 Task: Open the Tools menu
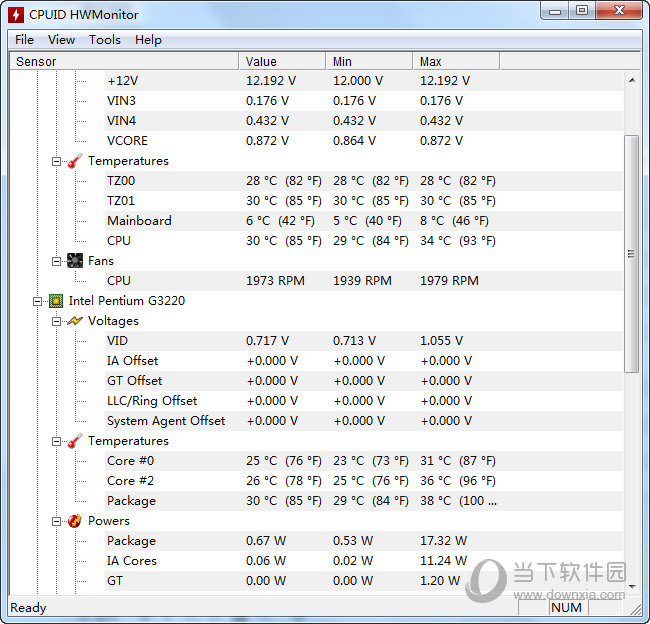coord(105,40)
